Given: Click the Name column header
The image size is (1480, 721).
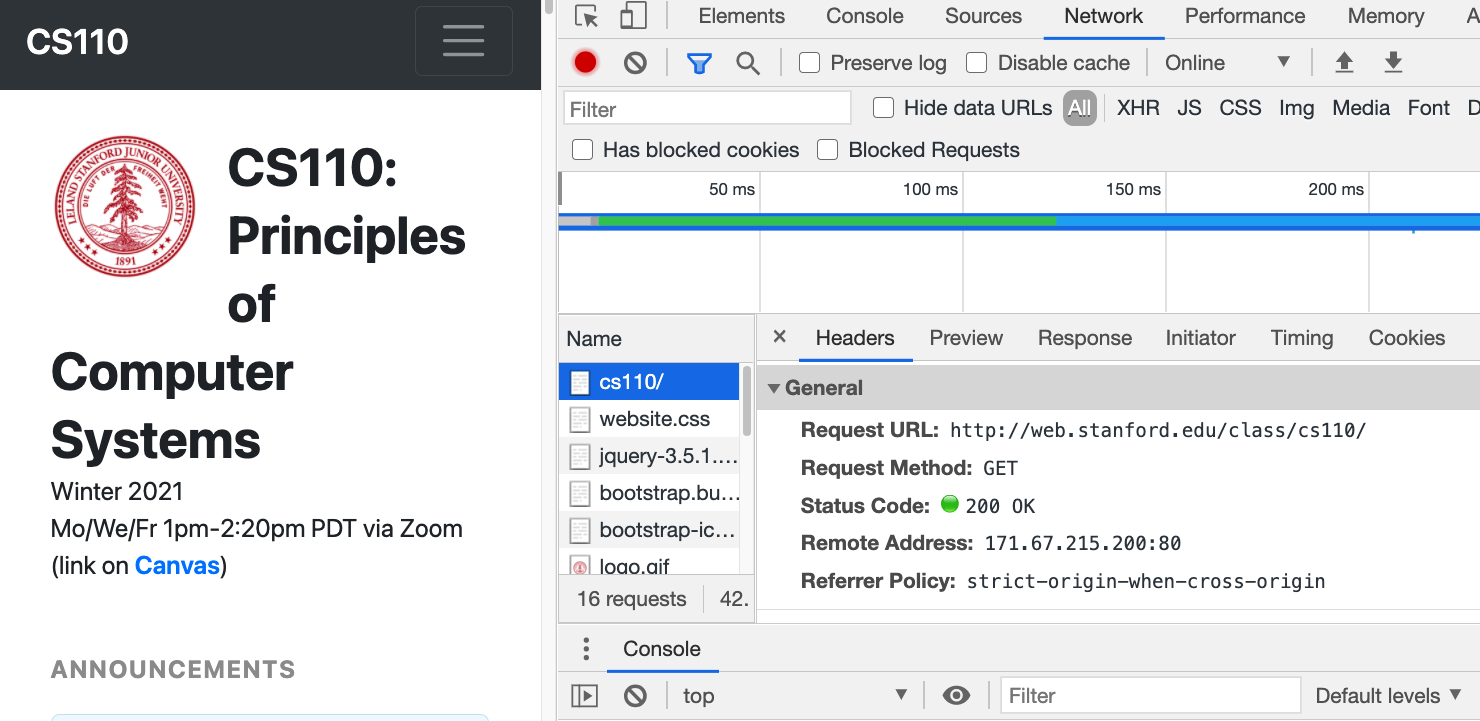Looking at the screenshot, I should click(656, 339).
